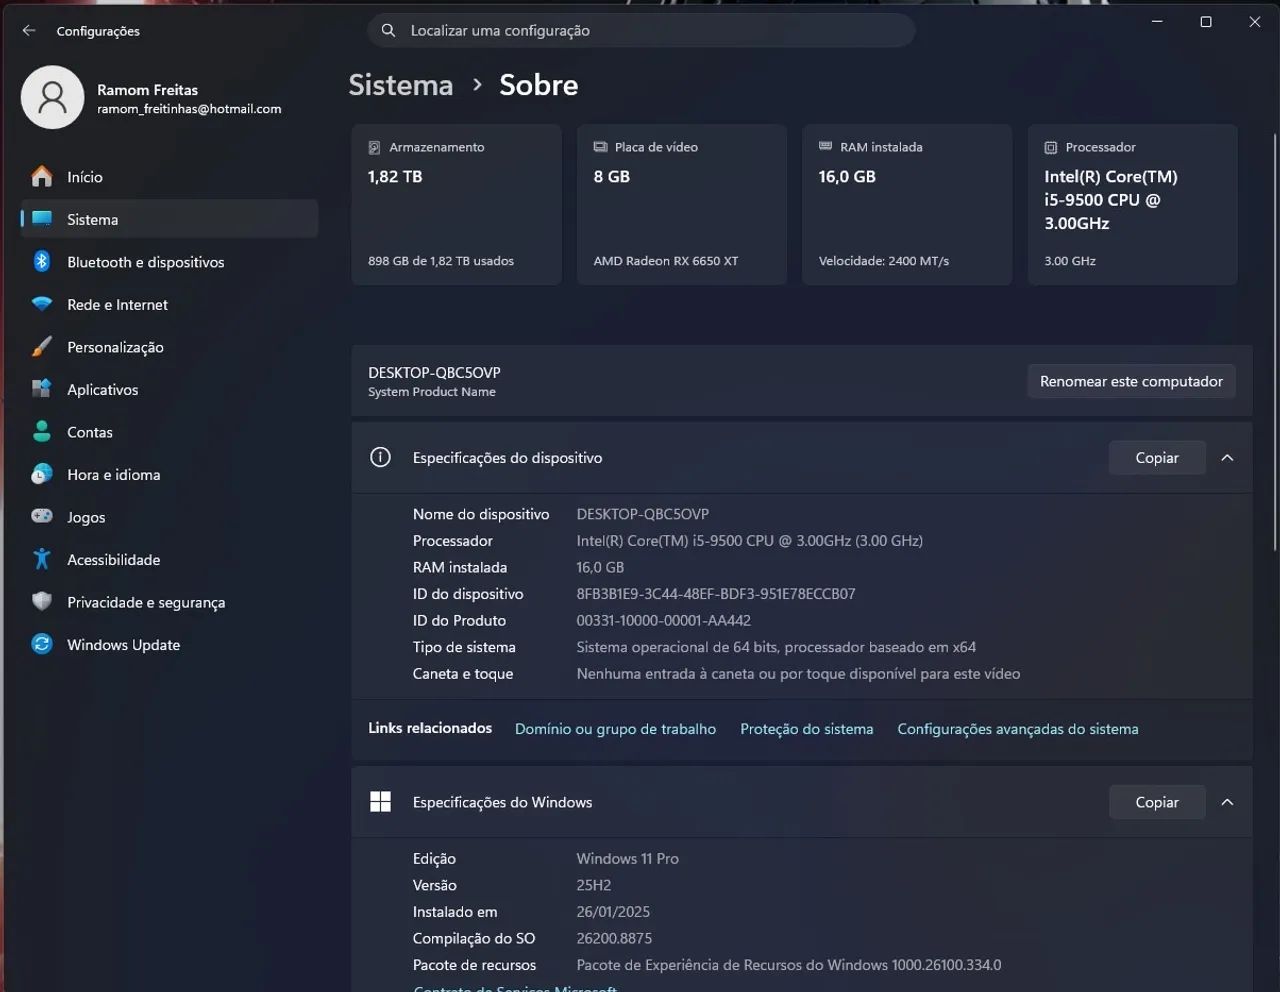Open Windows Update page
The height and width of the screenshot is (992, 1280).
(x=169, y=644)
